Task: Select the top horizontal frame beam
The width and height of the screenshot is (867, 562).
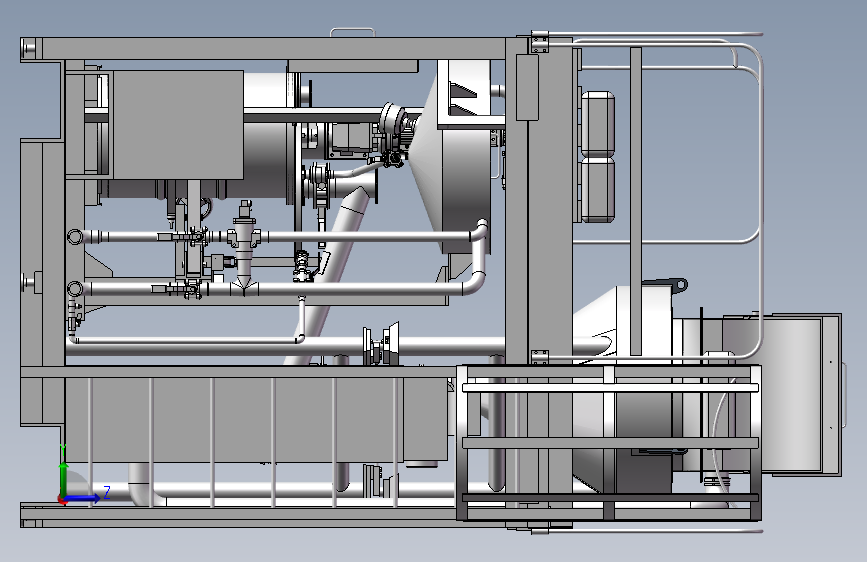Action: coord(263,49)
